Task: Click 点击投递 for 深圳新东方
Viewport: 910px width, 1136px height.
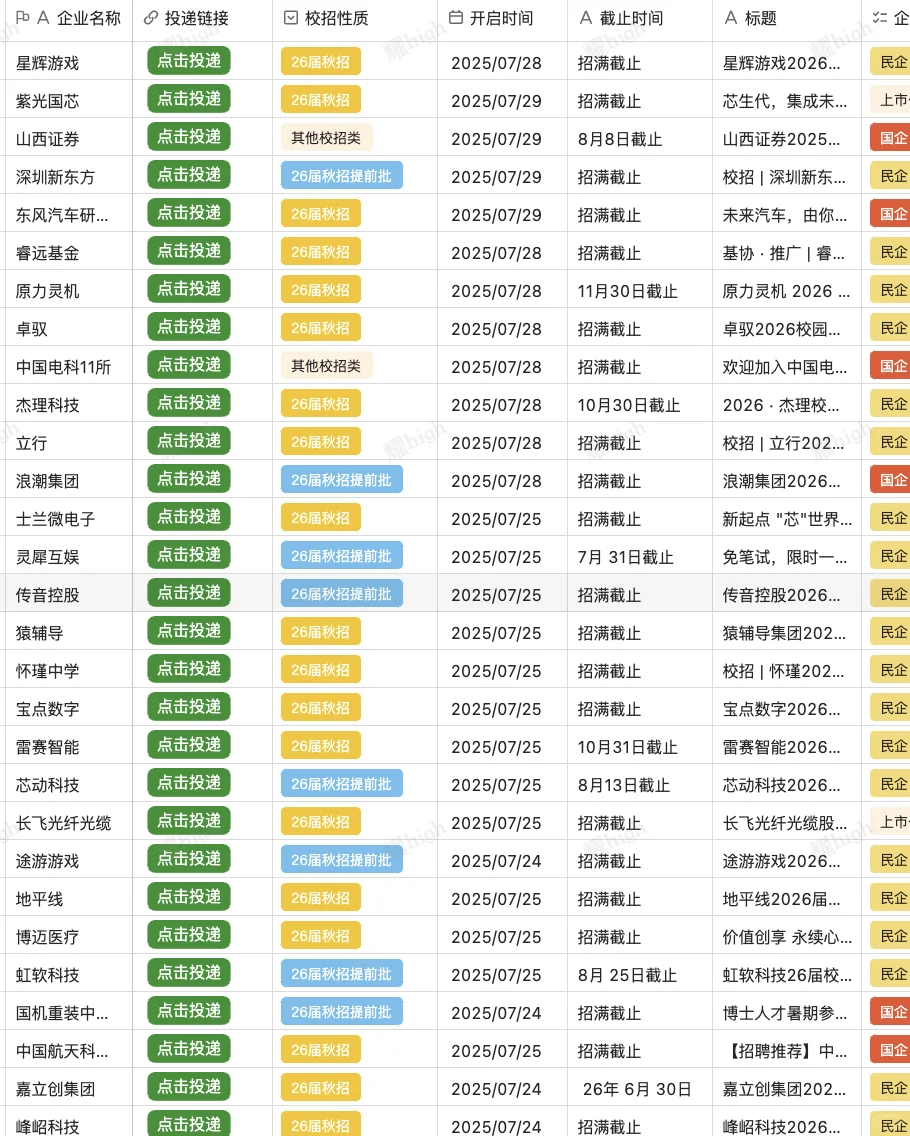Action: coord(188,175)
